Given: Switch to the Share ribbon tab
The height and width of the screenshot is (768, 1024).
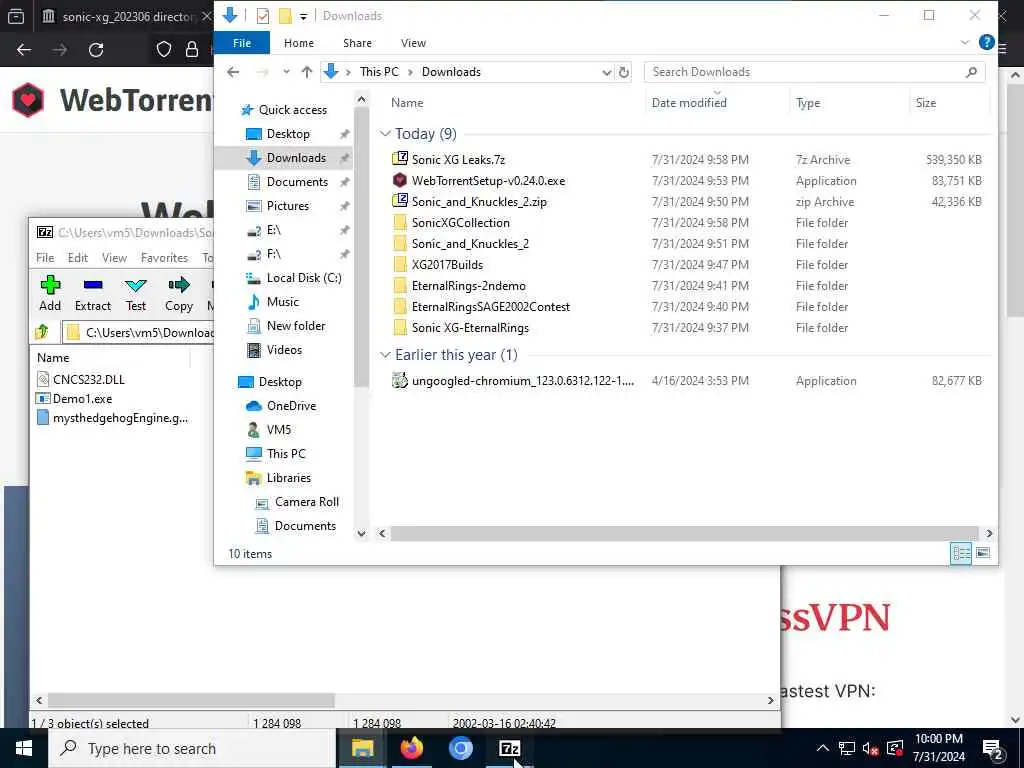Looking at the screenshot, I should tap(357, 43).
